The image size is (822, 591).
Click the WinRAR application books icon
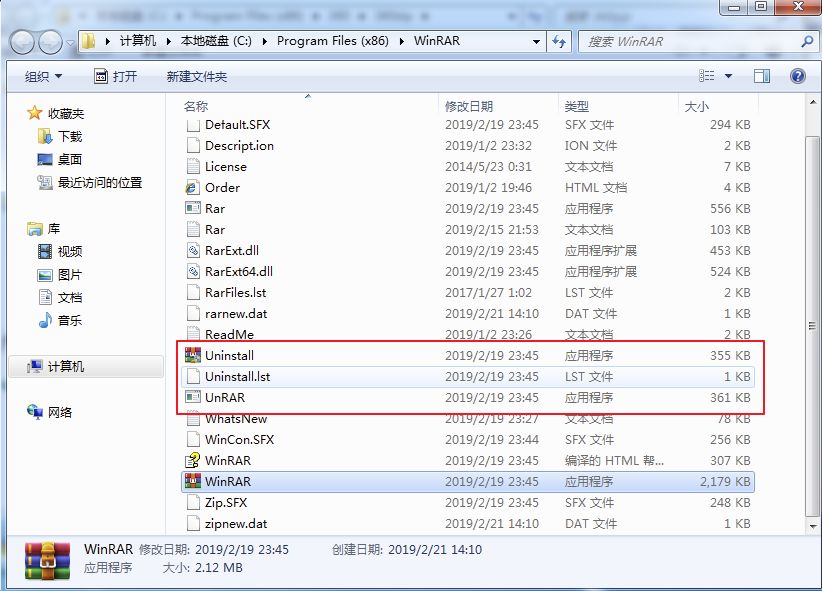pos(192,481)
